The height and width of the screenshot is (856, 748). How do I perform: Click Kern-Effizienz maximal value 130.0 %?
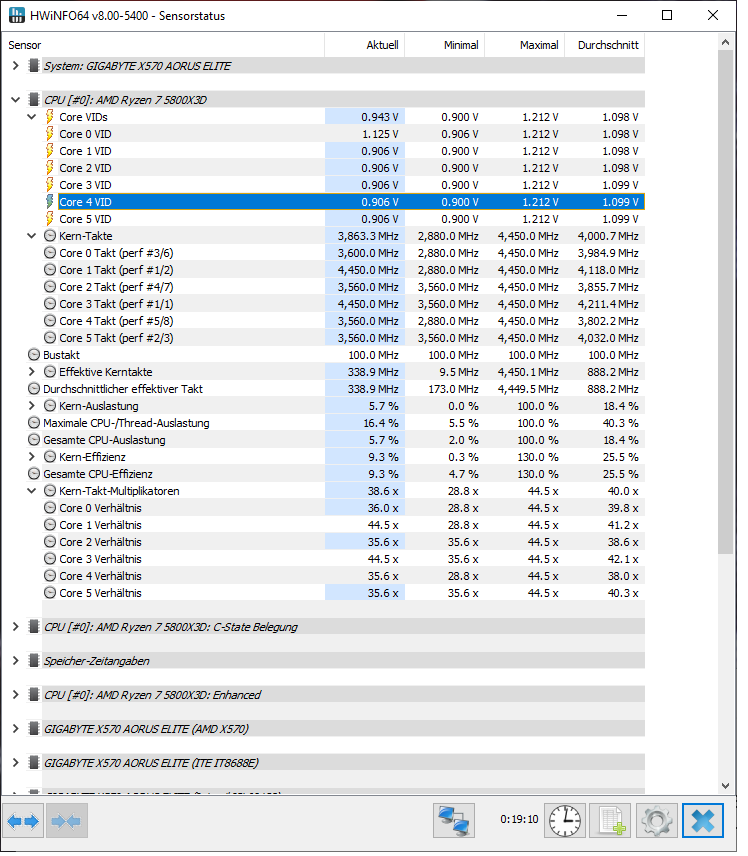(539, 458)
